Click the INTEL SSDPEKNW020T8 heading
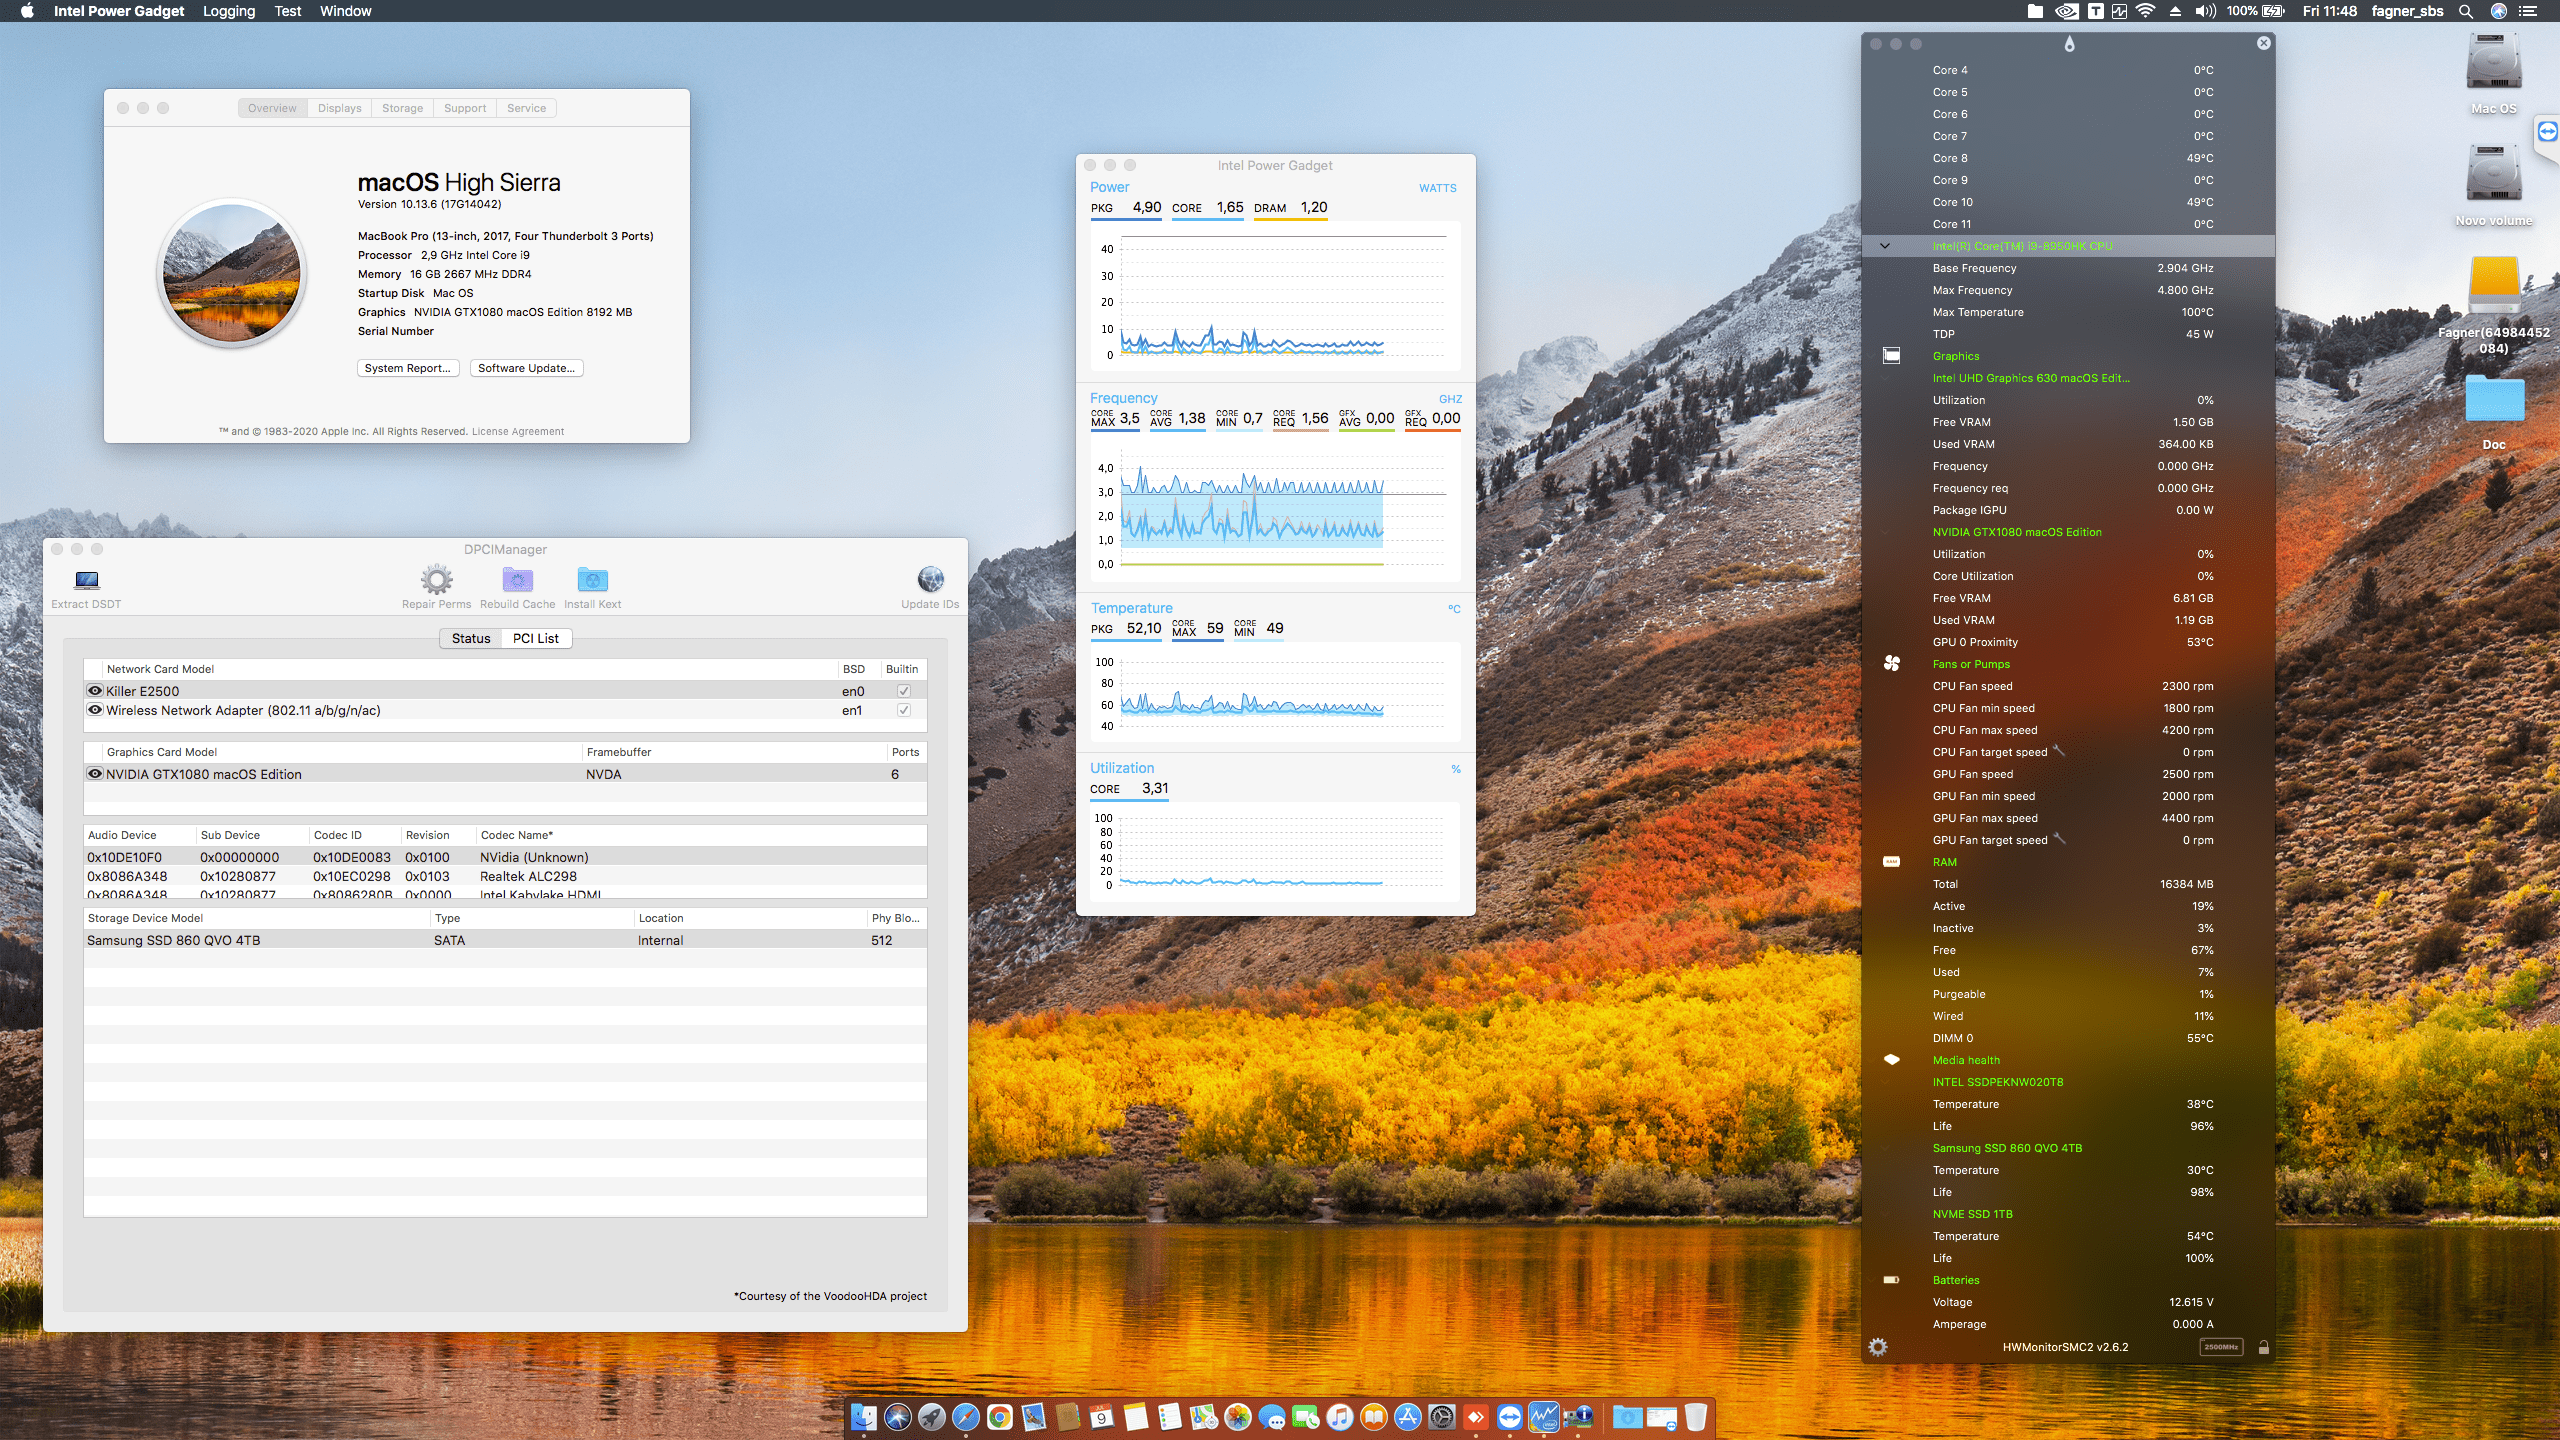Screen dimensions: 2560x1440 click(x=1998, y=1082)
